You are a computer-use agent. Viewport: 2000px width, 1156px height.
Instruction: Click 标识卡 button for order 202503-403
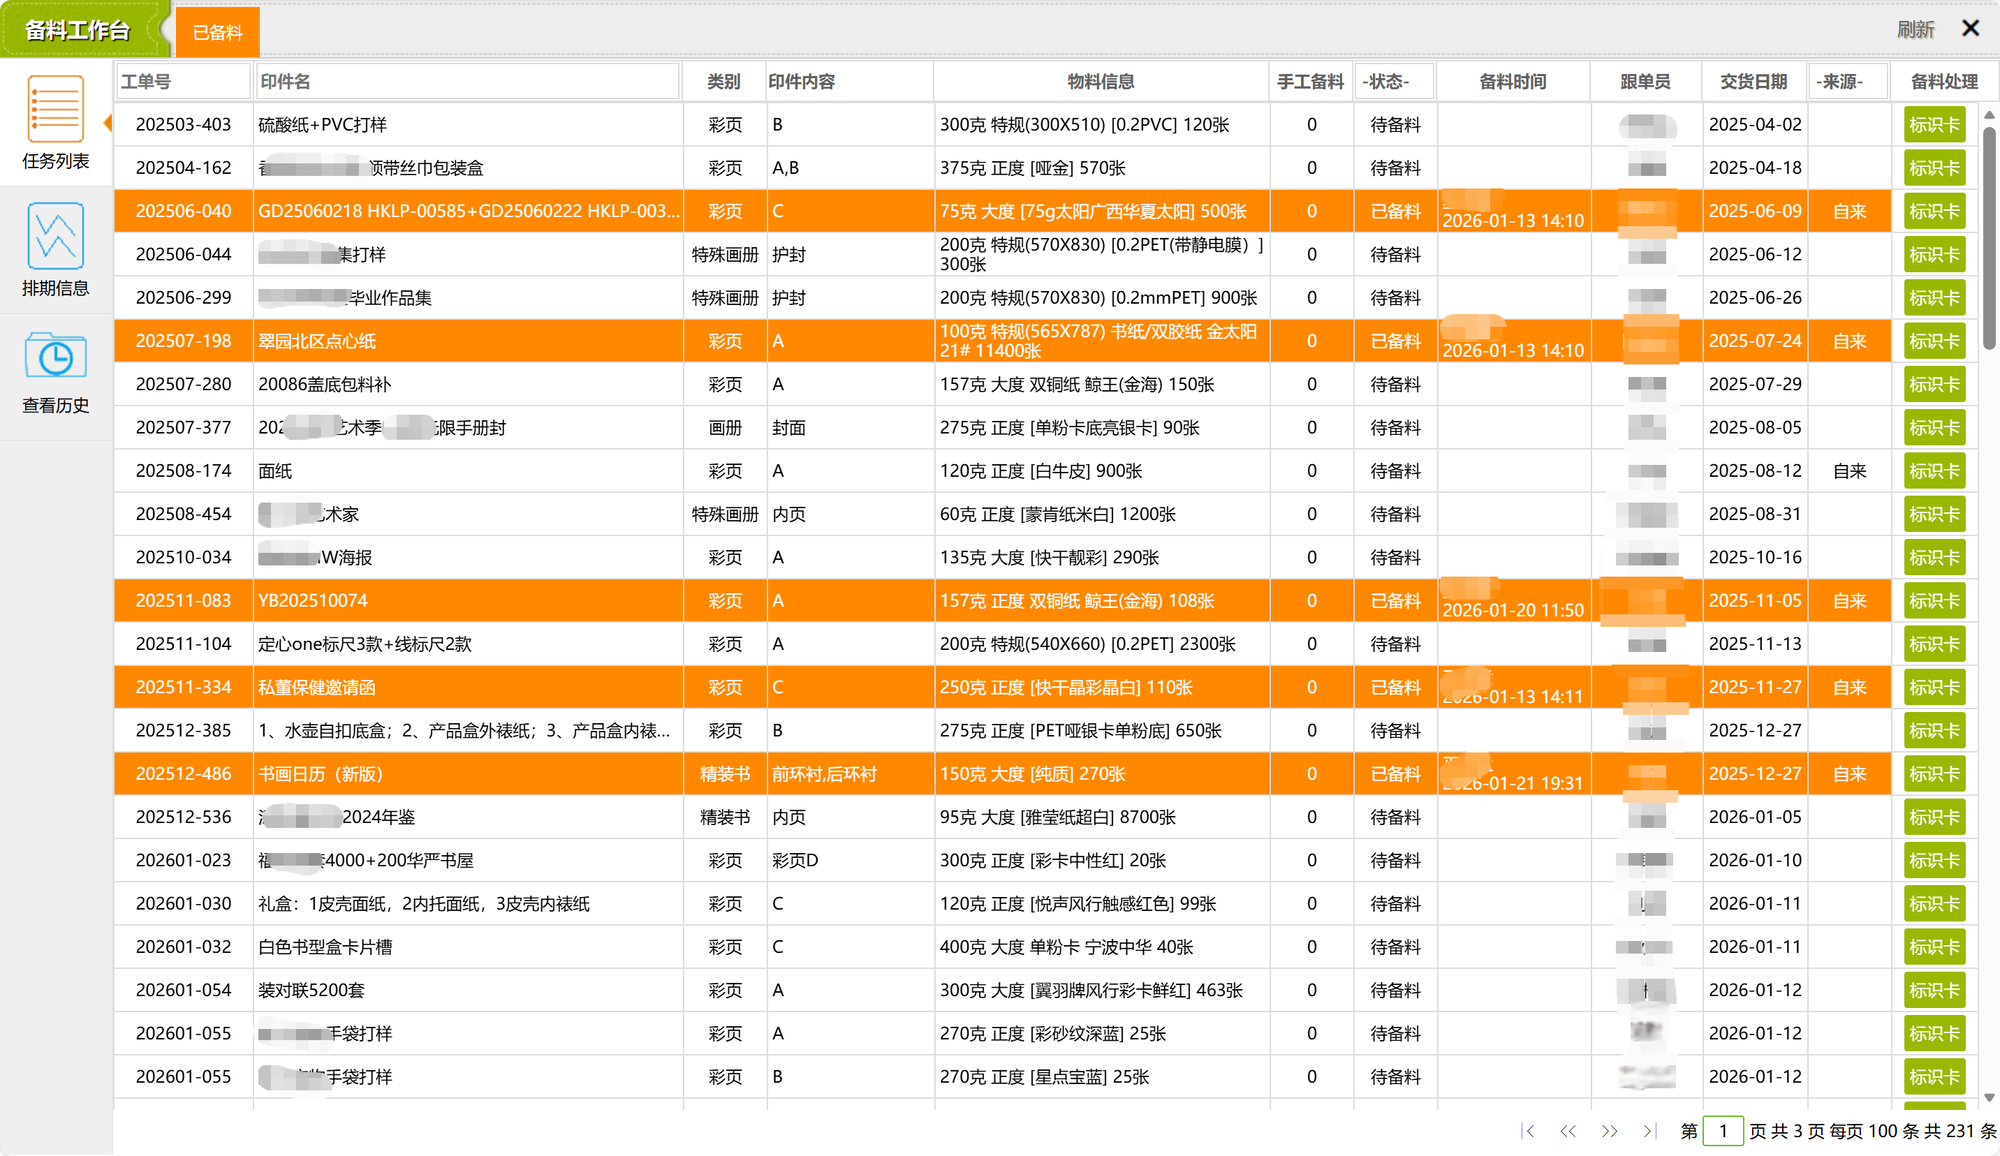coord(1933,125)
